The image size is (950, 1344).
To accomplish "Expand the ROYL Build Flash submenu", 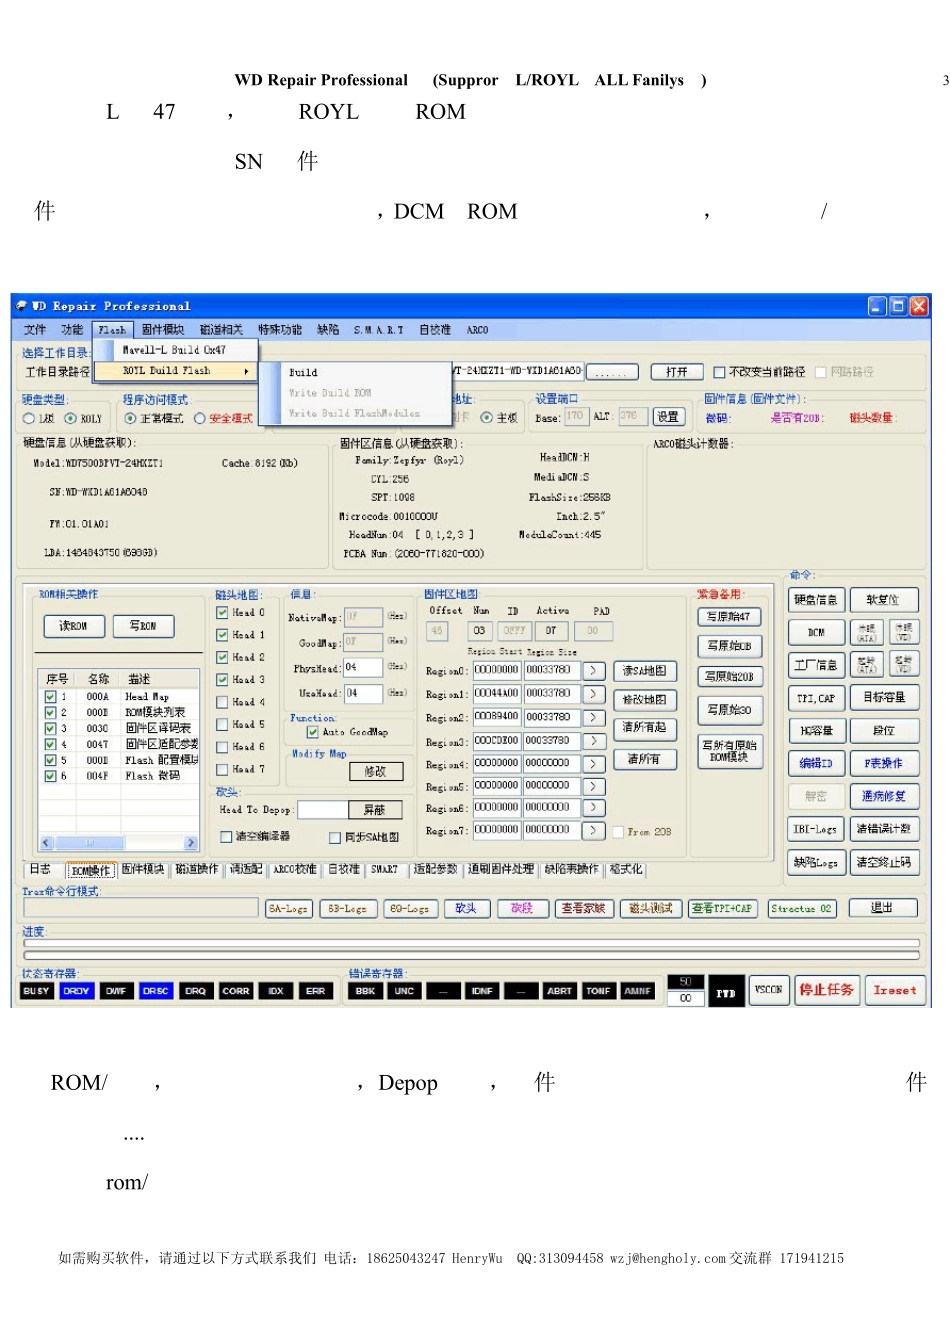I will (177, 371).
